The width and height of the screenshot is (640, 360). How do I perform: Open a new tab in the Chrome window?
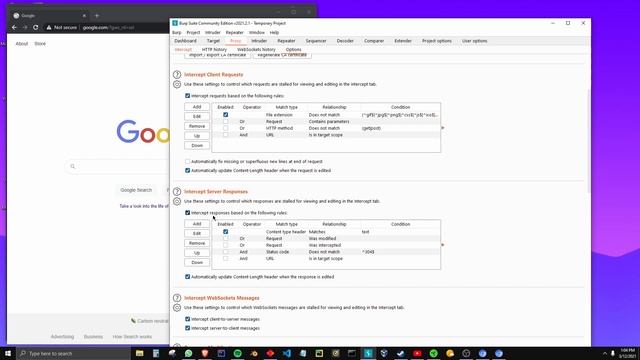(97, 16)
